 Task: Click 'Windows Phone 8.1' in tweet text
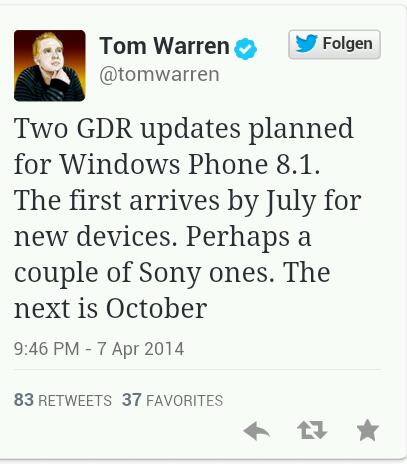tap(190, 164)
